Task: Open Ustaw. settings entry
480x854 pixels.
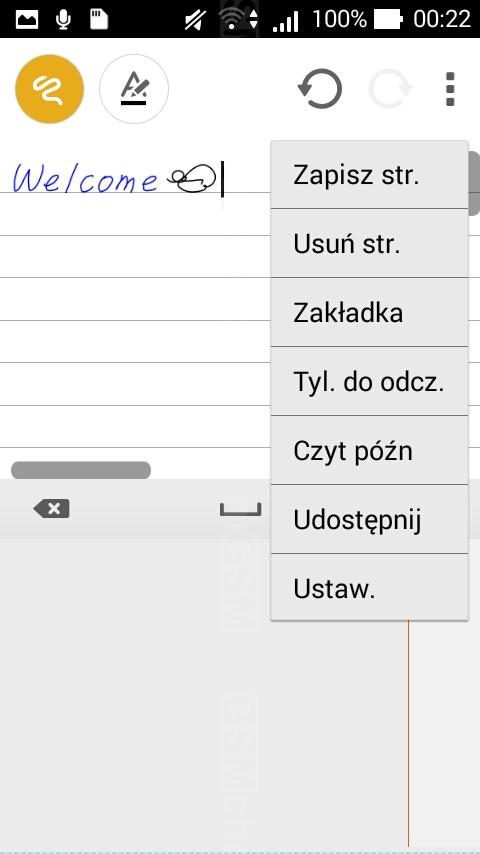Action: click(x=369, y=588)
